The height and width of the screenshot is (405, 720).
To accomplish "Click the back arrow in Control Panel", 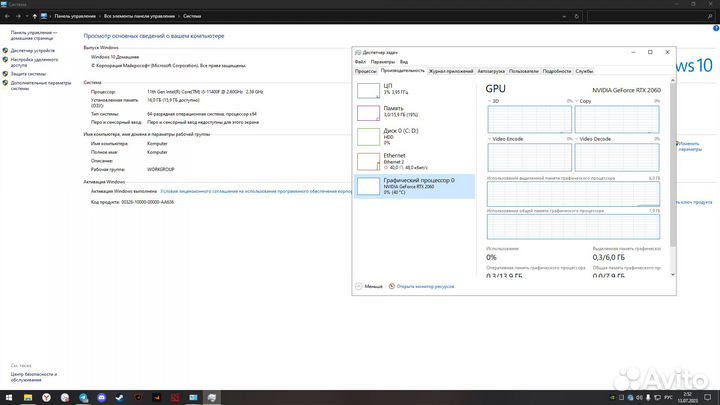I will pyautogui.click(x=7, y=16).
